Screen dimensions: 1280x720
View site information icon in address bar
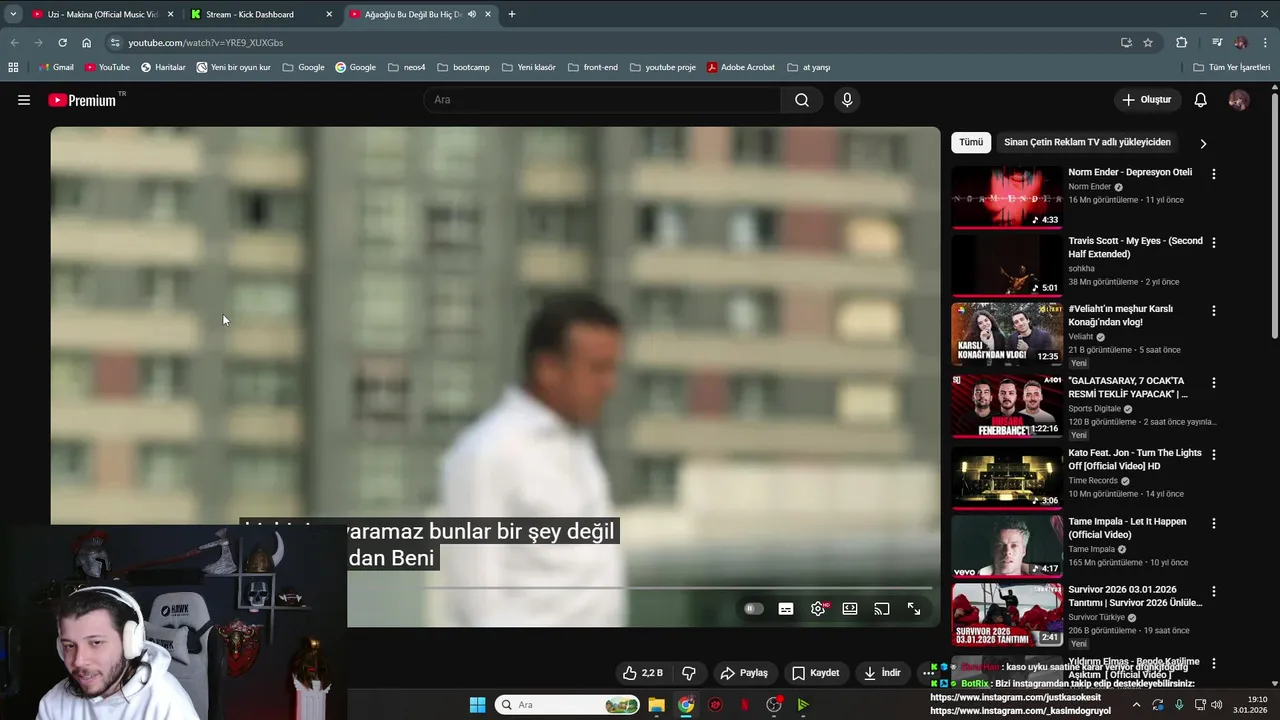coord(115,43)
